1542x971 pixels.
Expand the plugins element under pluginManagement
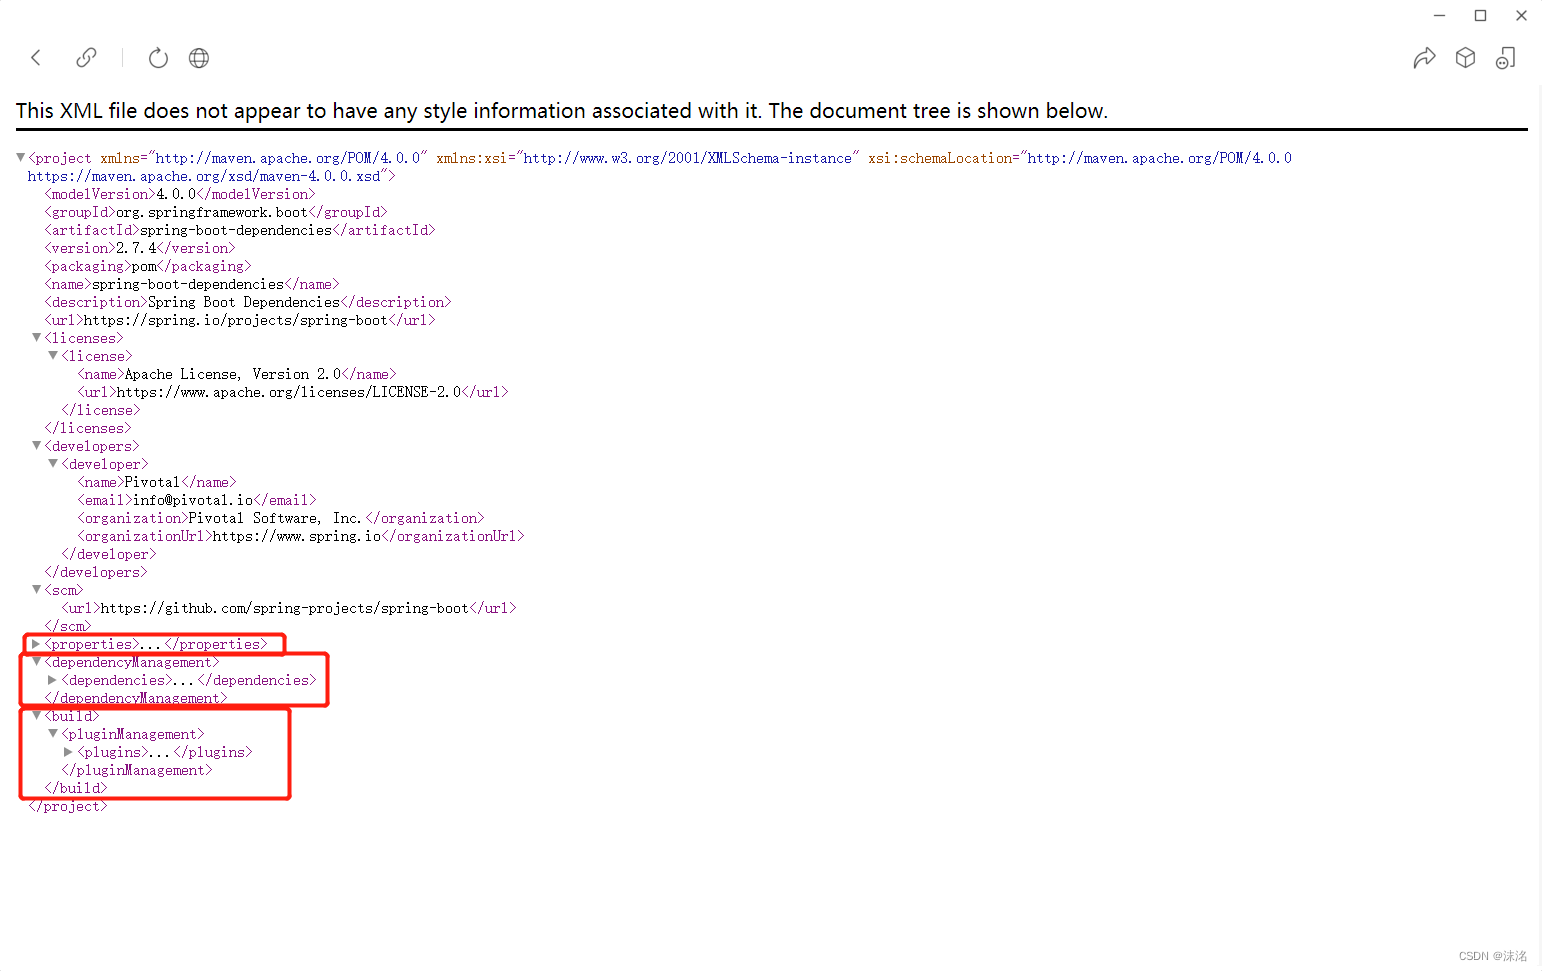[x=68, y=752]
